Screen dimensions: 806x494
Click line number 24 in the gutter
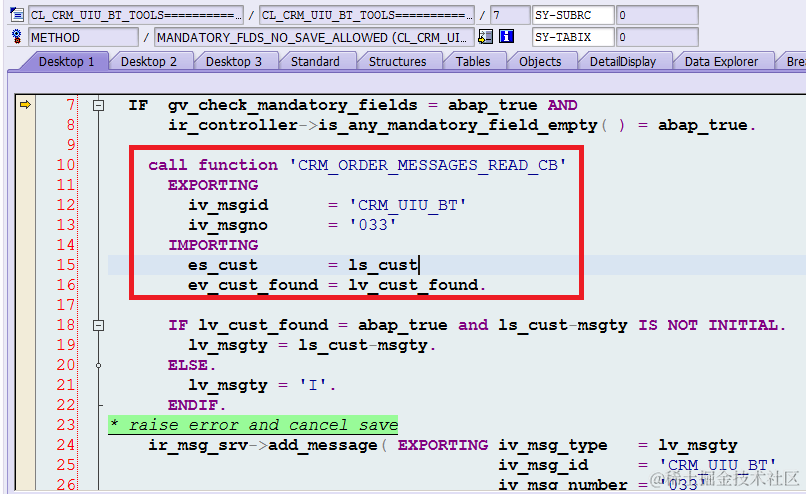(x=66, y=445)
